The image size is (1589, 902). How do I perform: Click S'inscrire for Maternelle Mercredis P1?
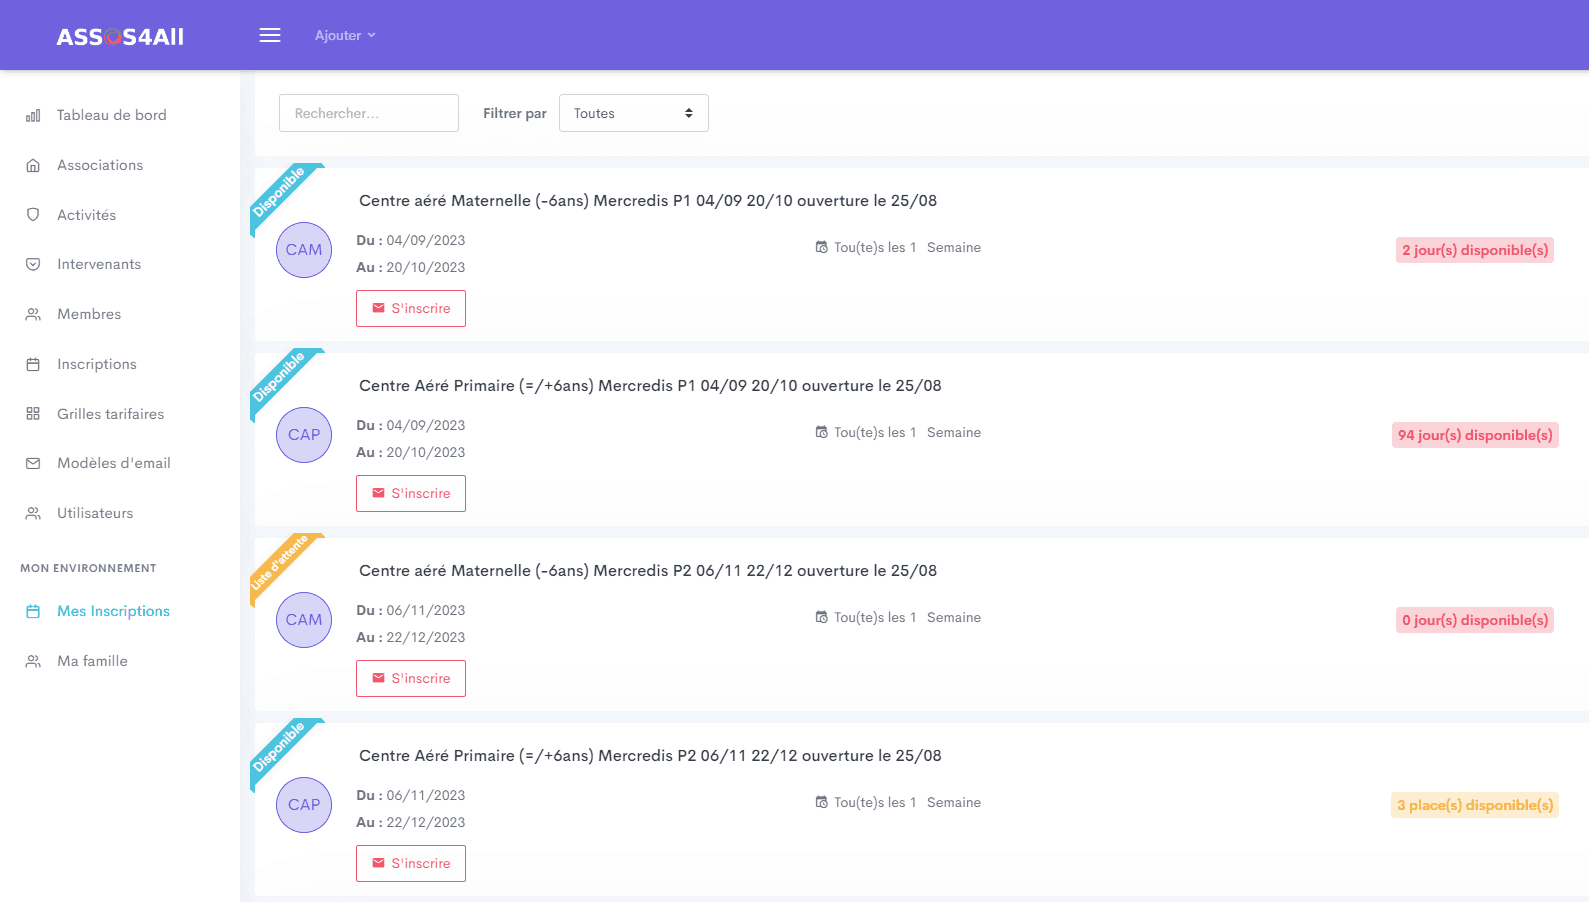[x=411, y=309]
